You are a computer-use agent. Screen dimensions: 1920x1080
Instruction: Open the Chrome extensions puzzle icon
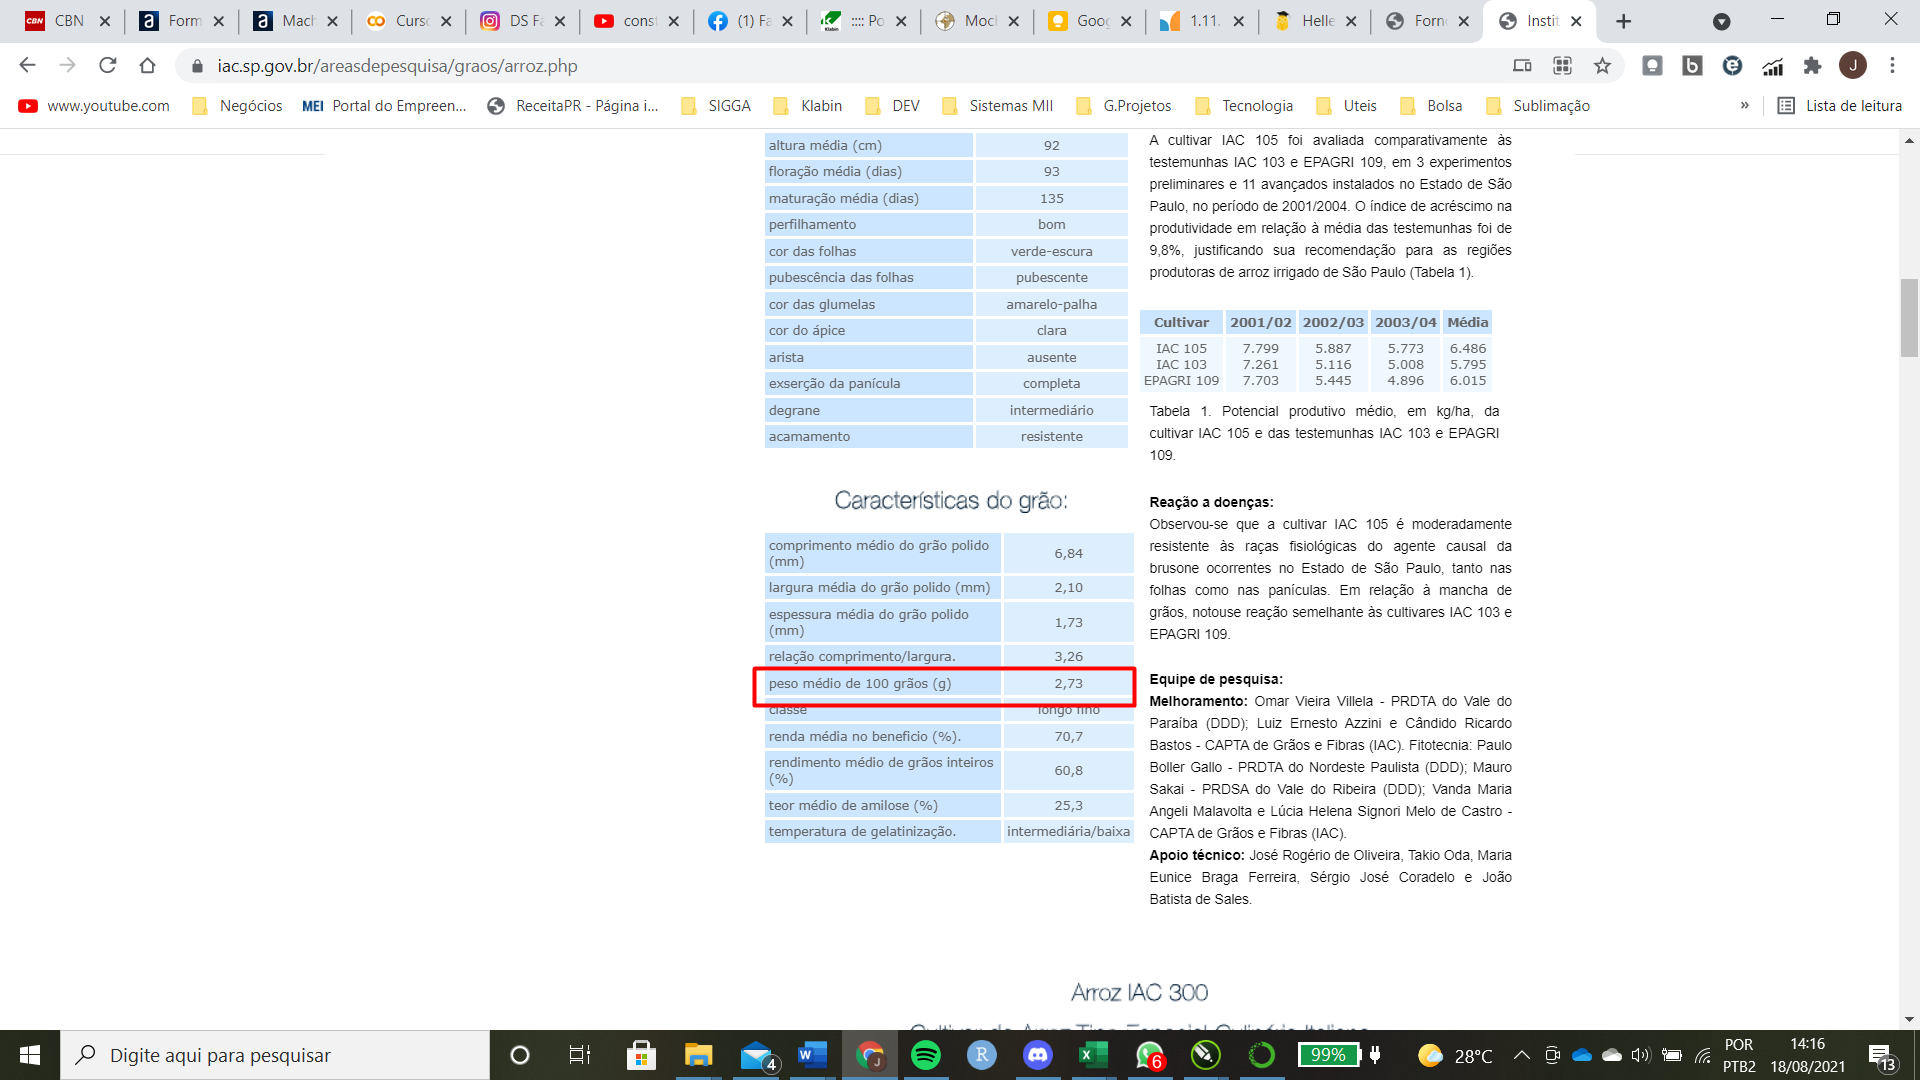tap(1812, 66)
